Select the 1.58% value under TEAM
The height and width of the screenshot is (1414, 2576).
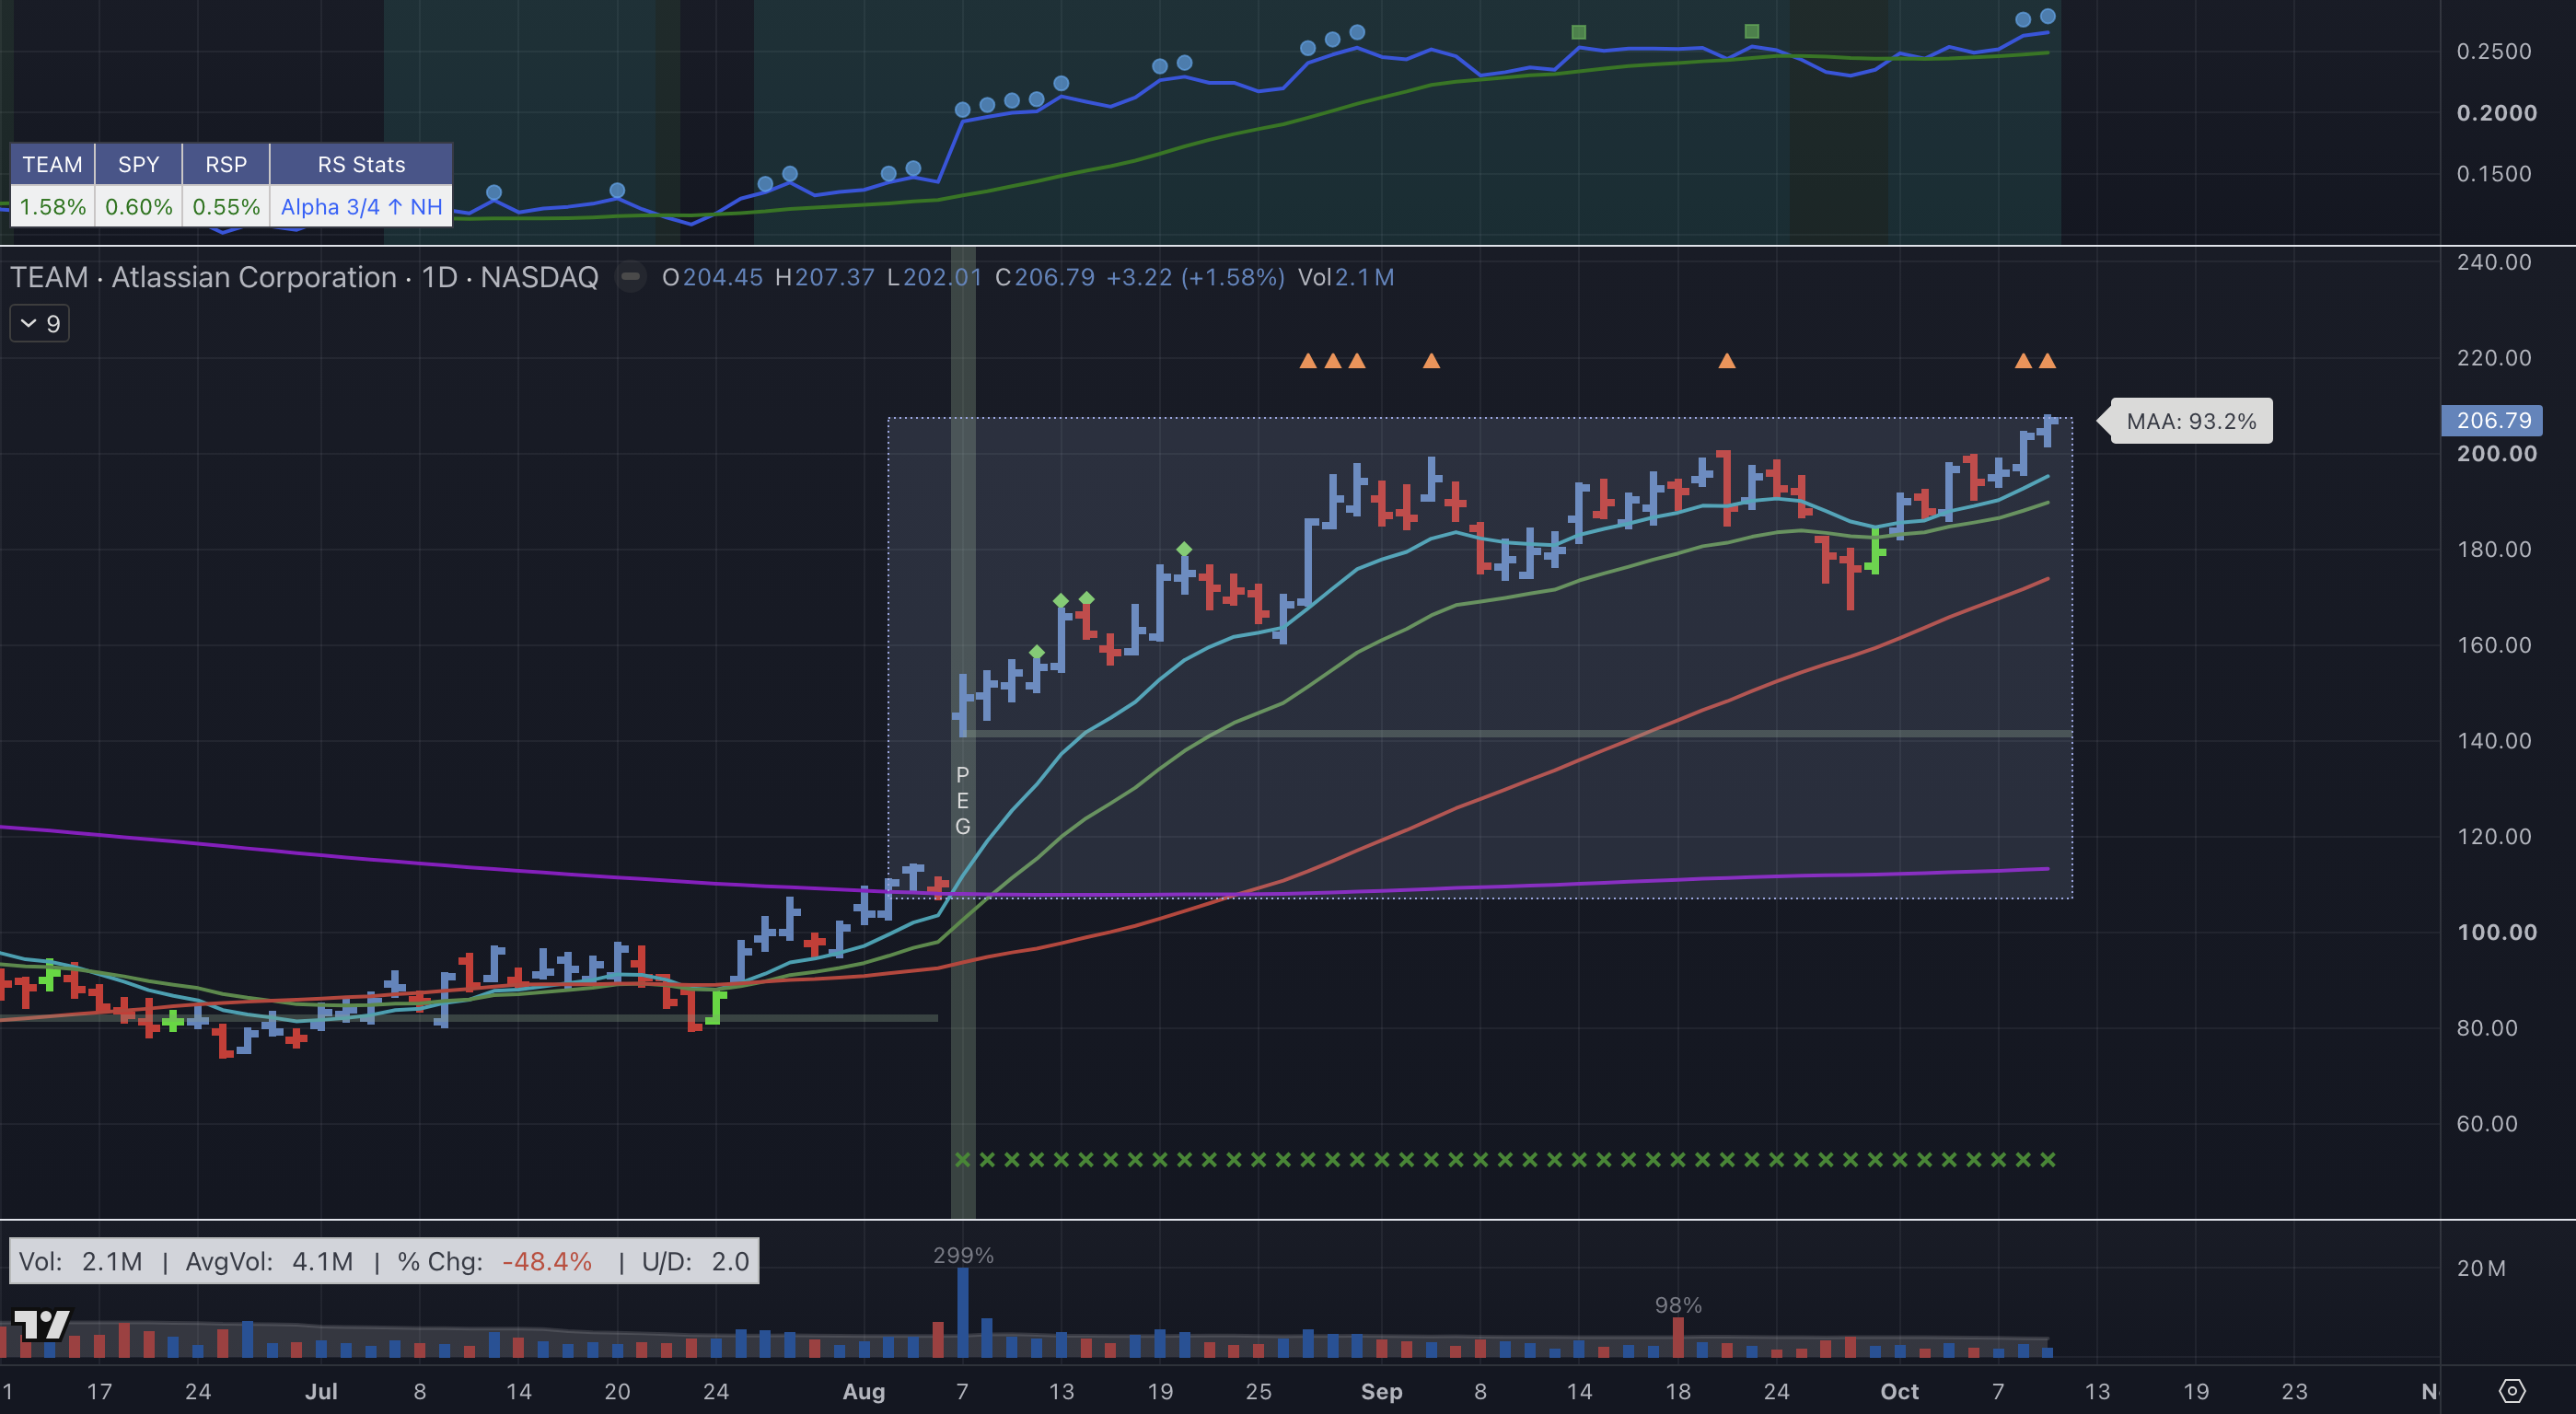52,207
